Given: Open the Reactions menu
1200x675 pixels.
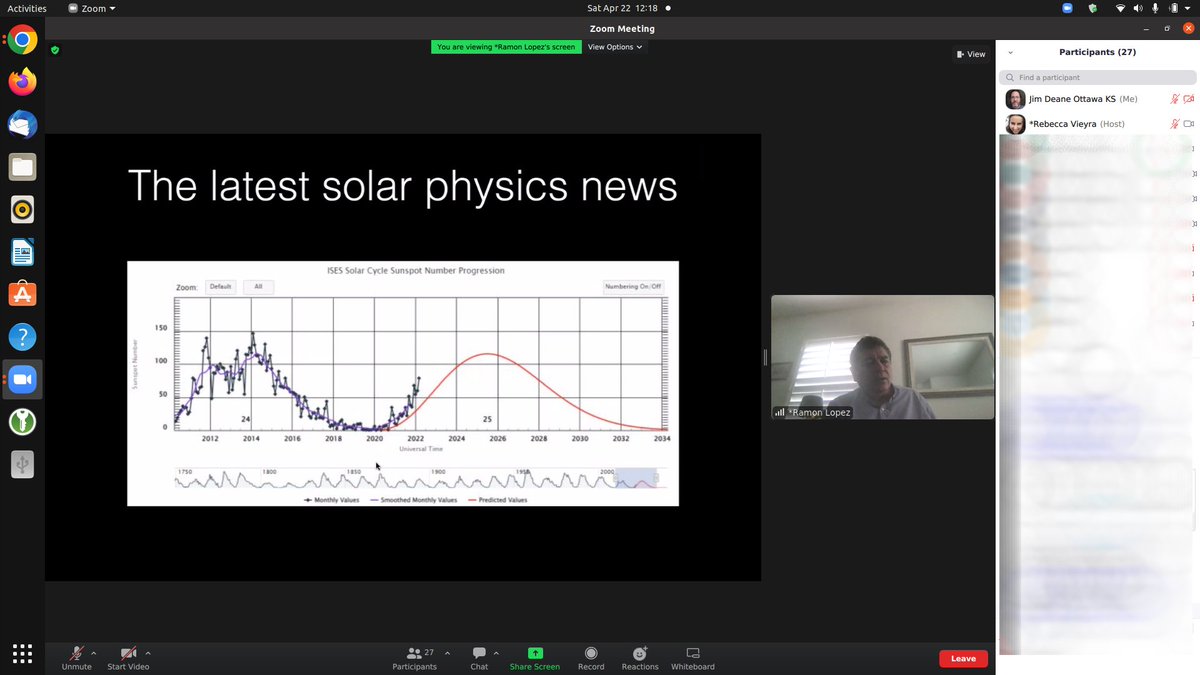Looking at the screenshot, I should 640,658.
